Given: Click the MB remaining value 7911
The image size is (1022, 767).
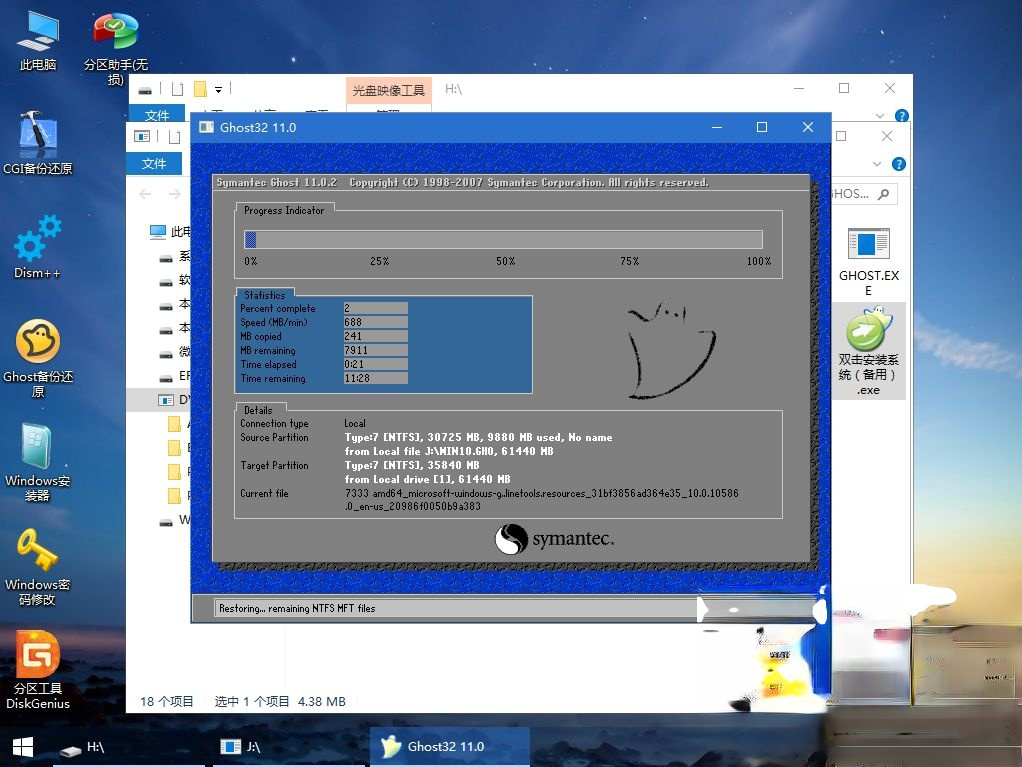Looking at the screenshot, I should (375, 350).
